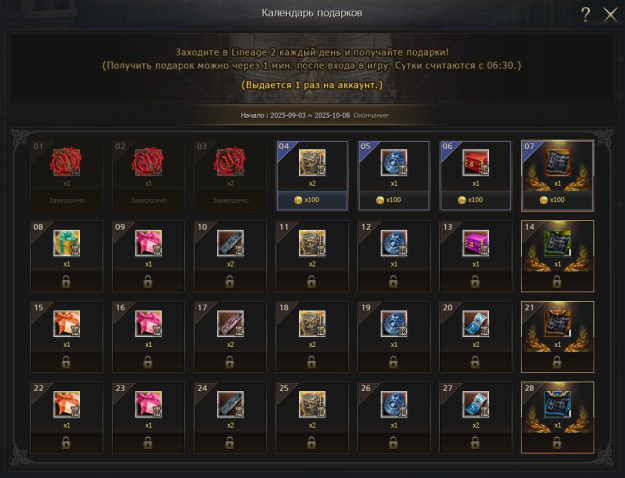Image resolution: width=625 pixels, height=478 pixels.
Task: Select the day 17 brown plate reward icon
Action: coord(230,323)
